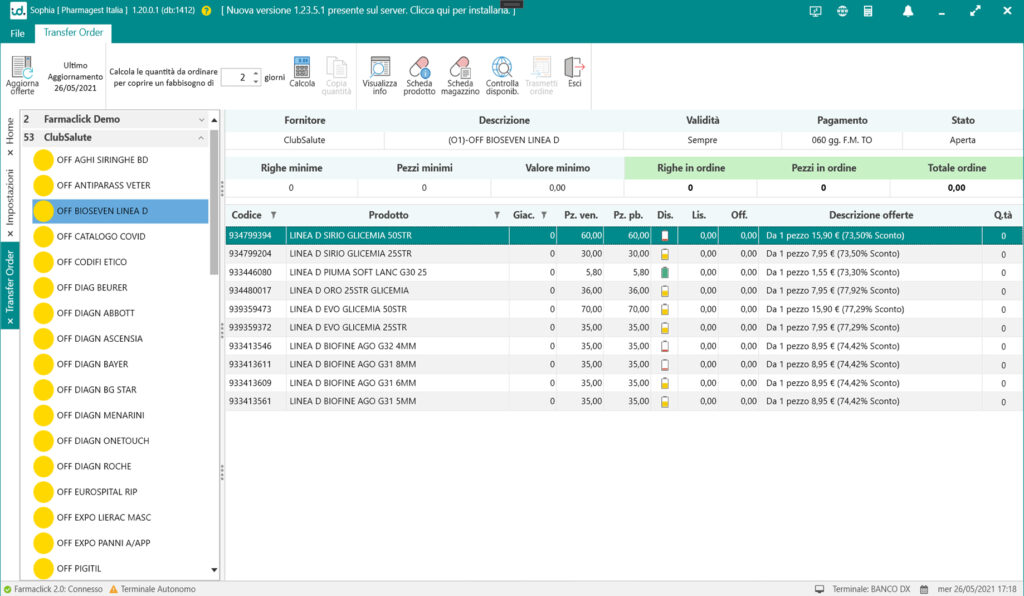The image size is (1024, 596).
Task: Click Controlla disponibilità globe icon
Action: 501,68
